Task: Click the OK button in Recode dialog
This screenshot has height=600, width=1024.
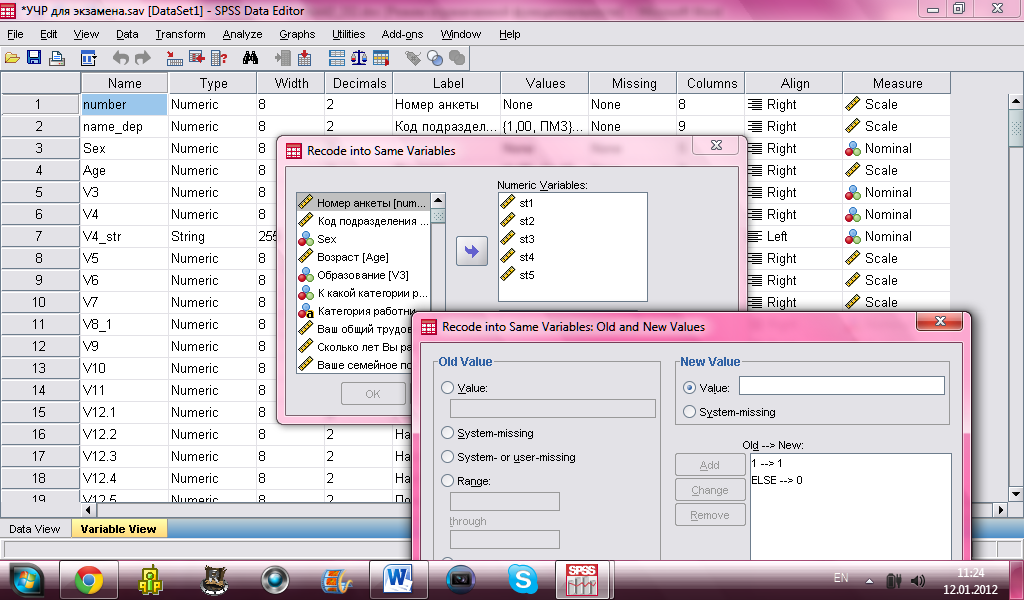Action: pos(373,394)
